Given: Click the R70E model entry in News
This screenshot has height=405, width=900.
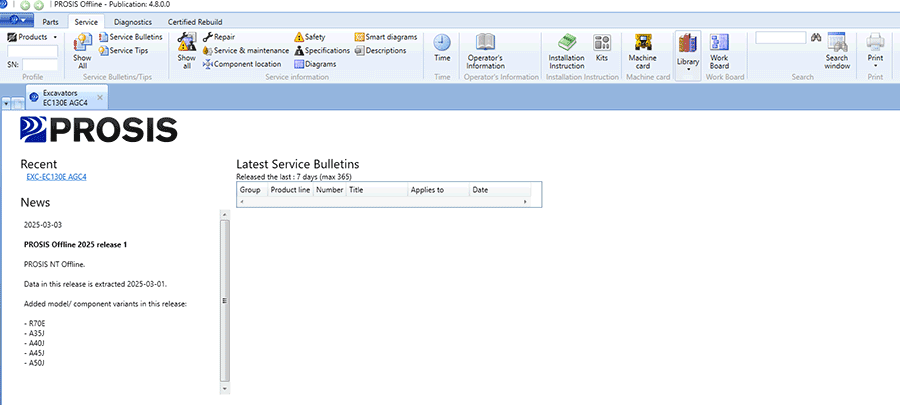Looking at the screenshot, I should [x=35, y=324].
